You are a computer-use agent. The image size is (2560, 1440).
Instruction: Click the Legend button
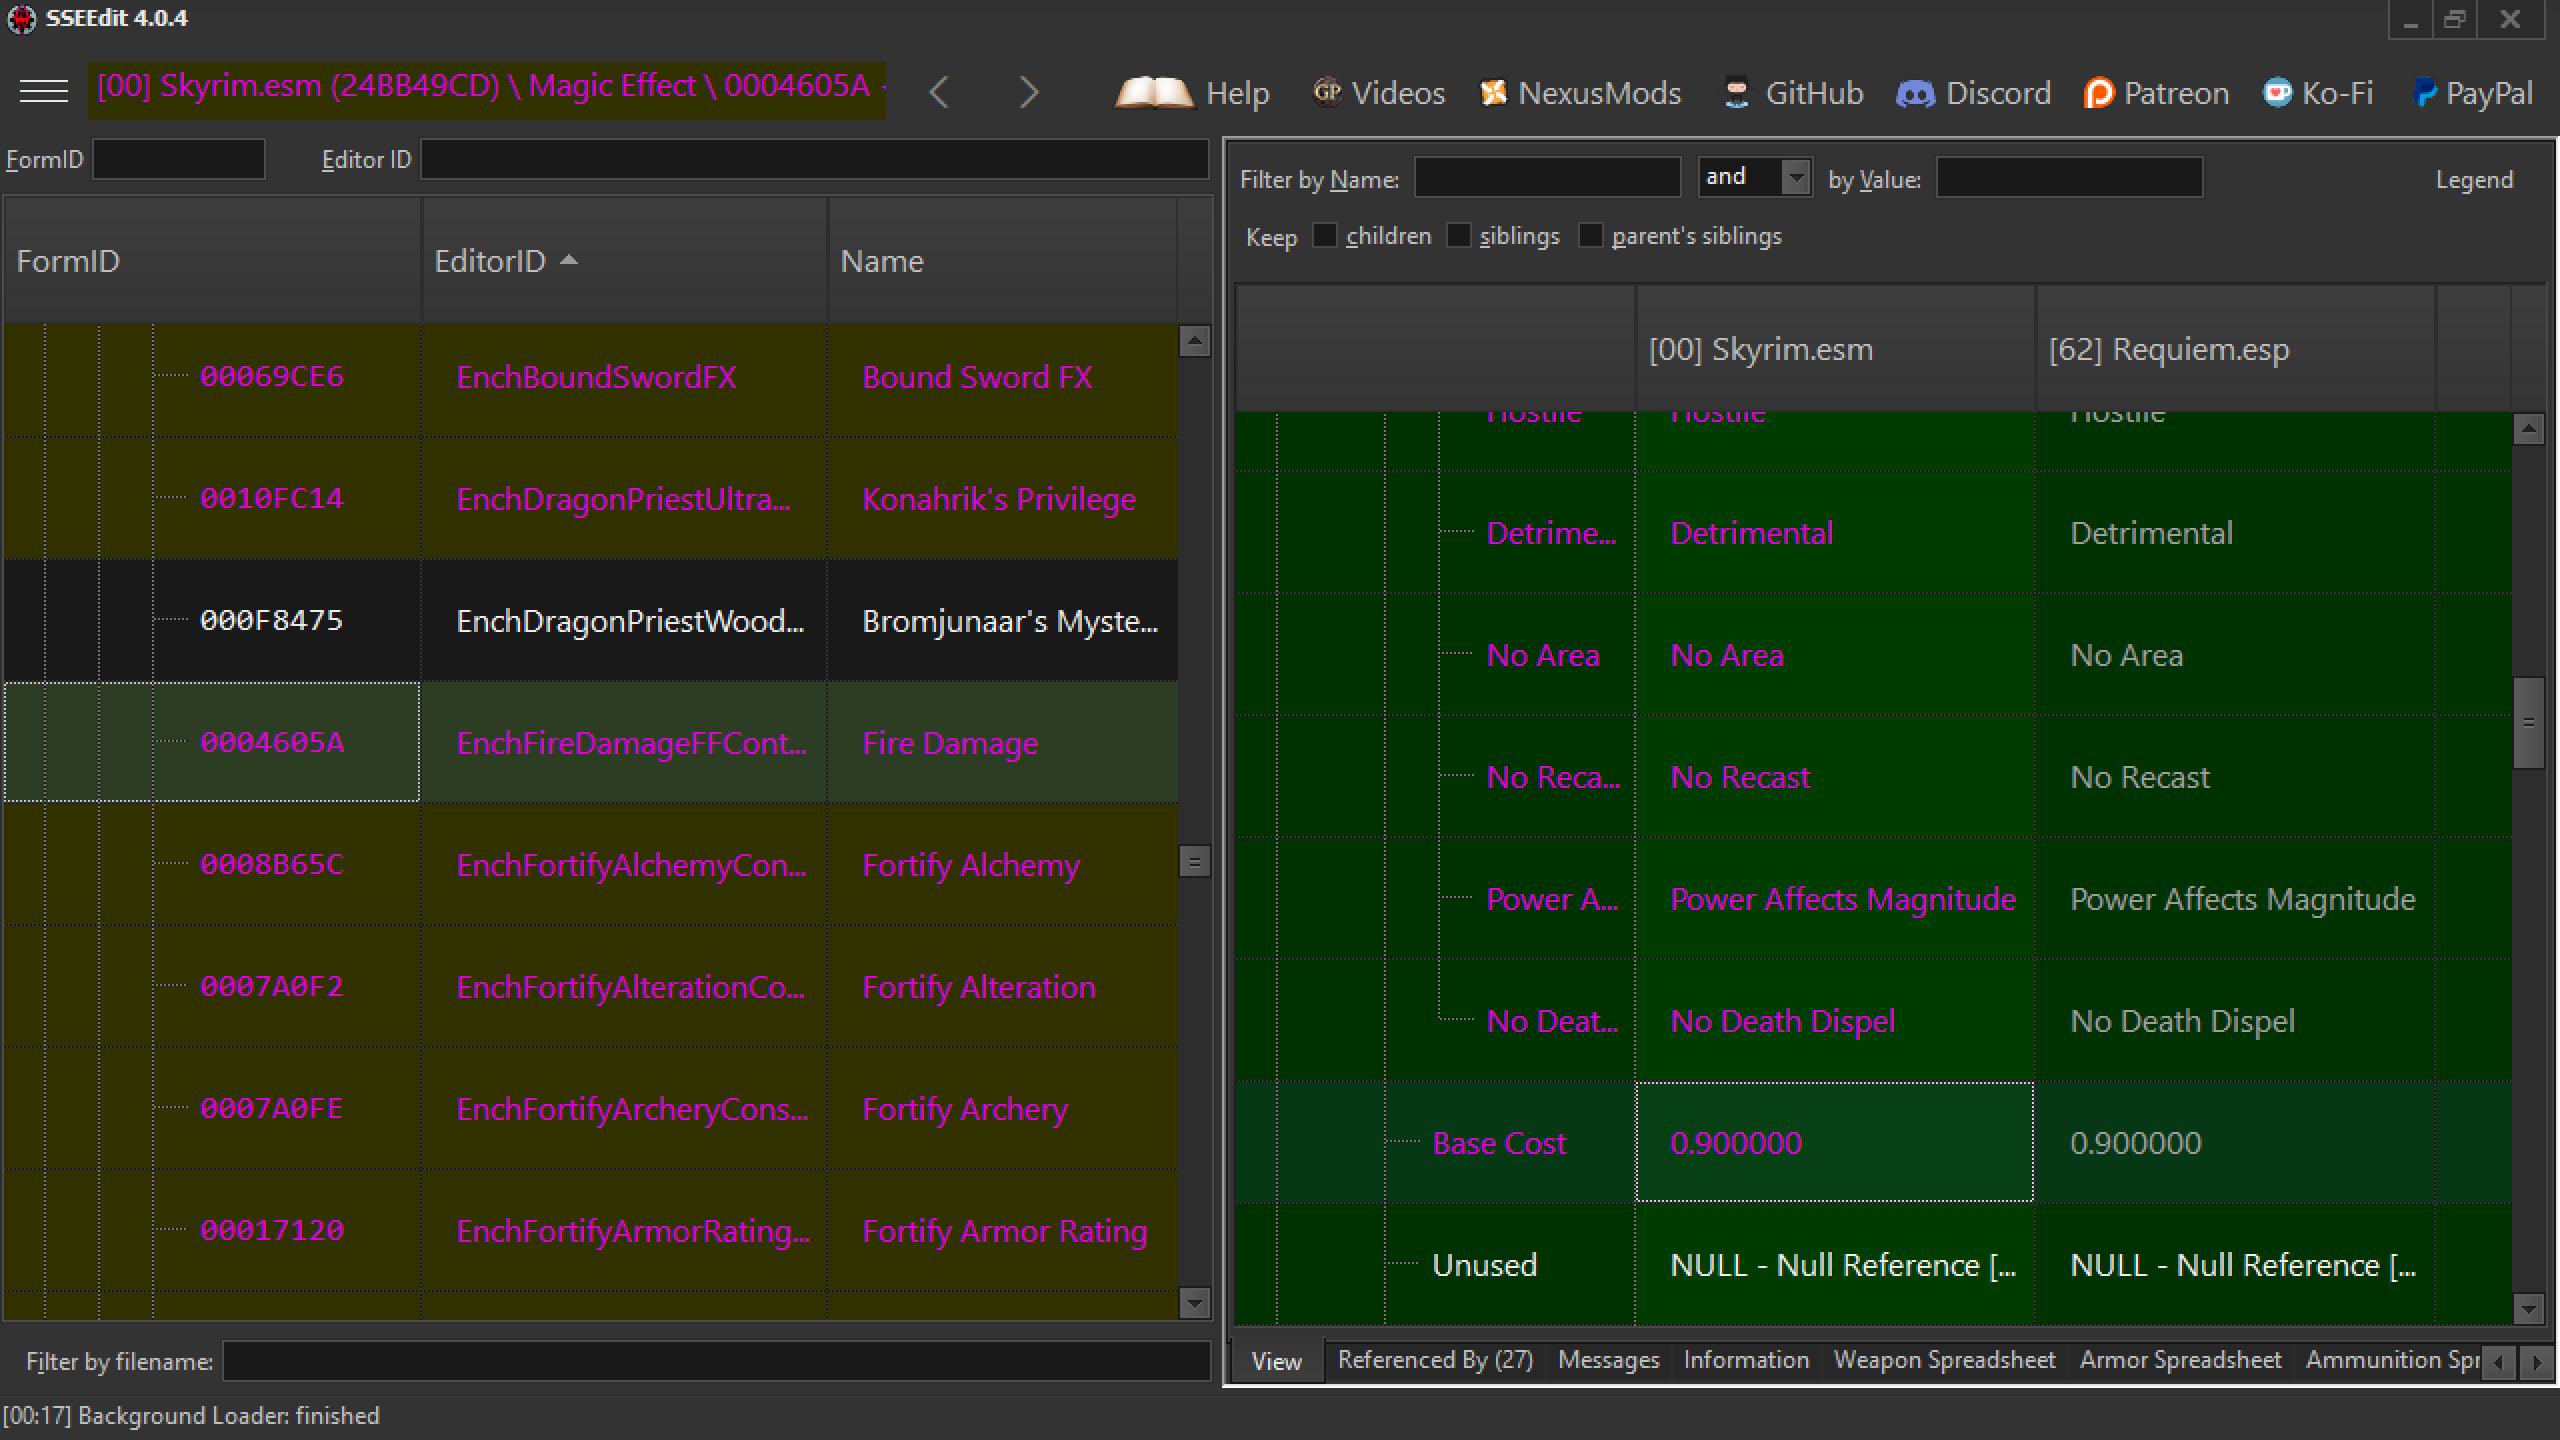2473,180
